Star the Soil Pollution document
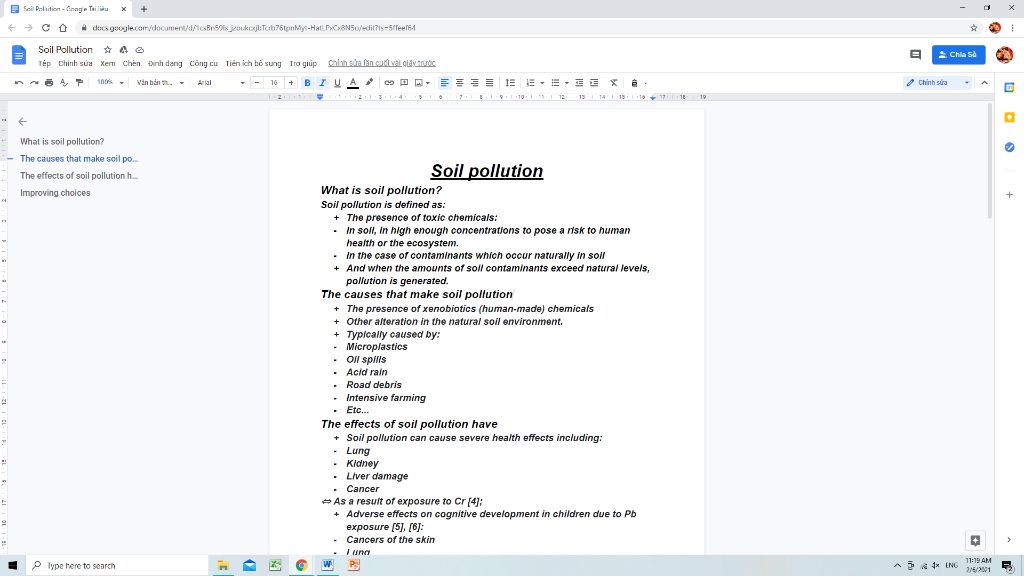This screenshot has width=1024, height=576. click(x=108, y=50)
